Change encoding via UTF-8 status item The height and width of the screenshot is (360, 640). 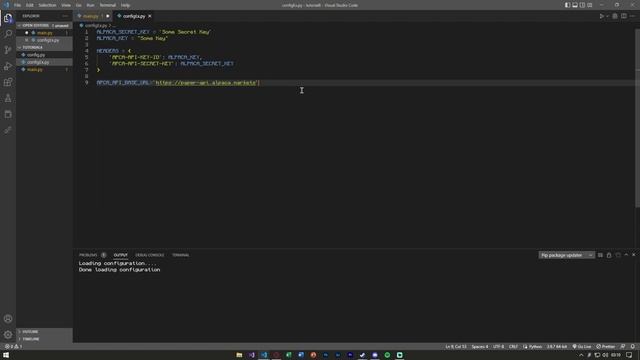(498, 347)
